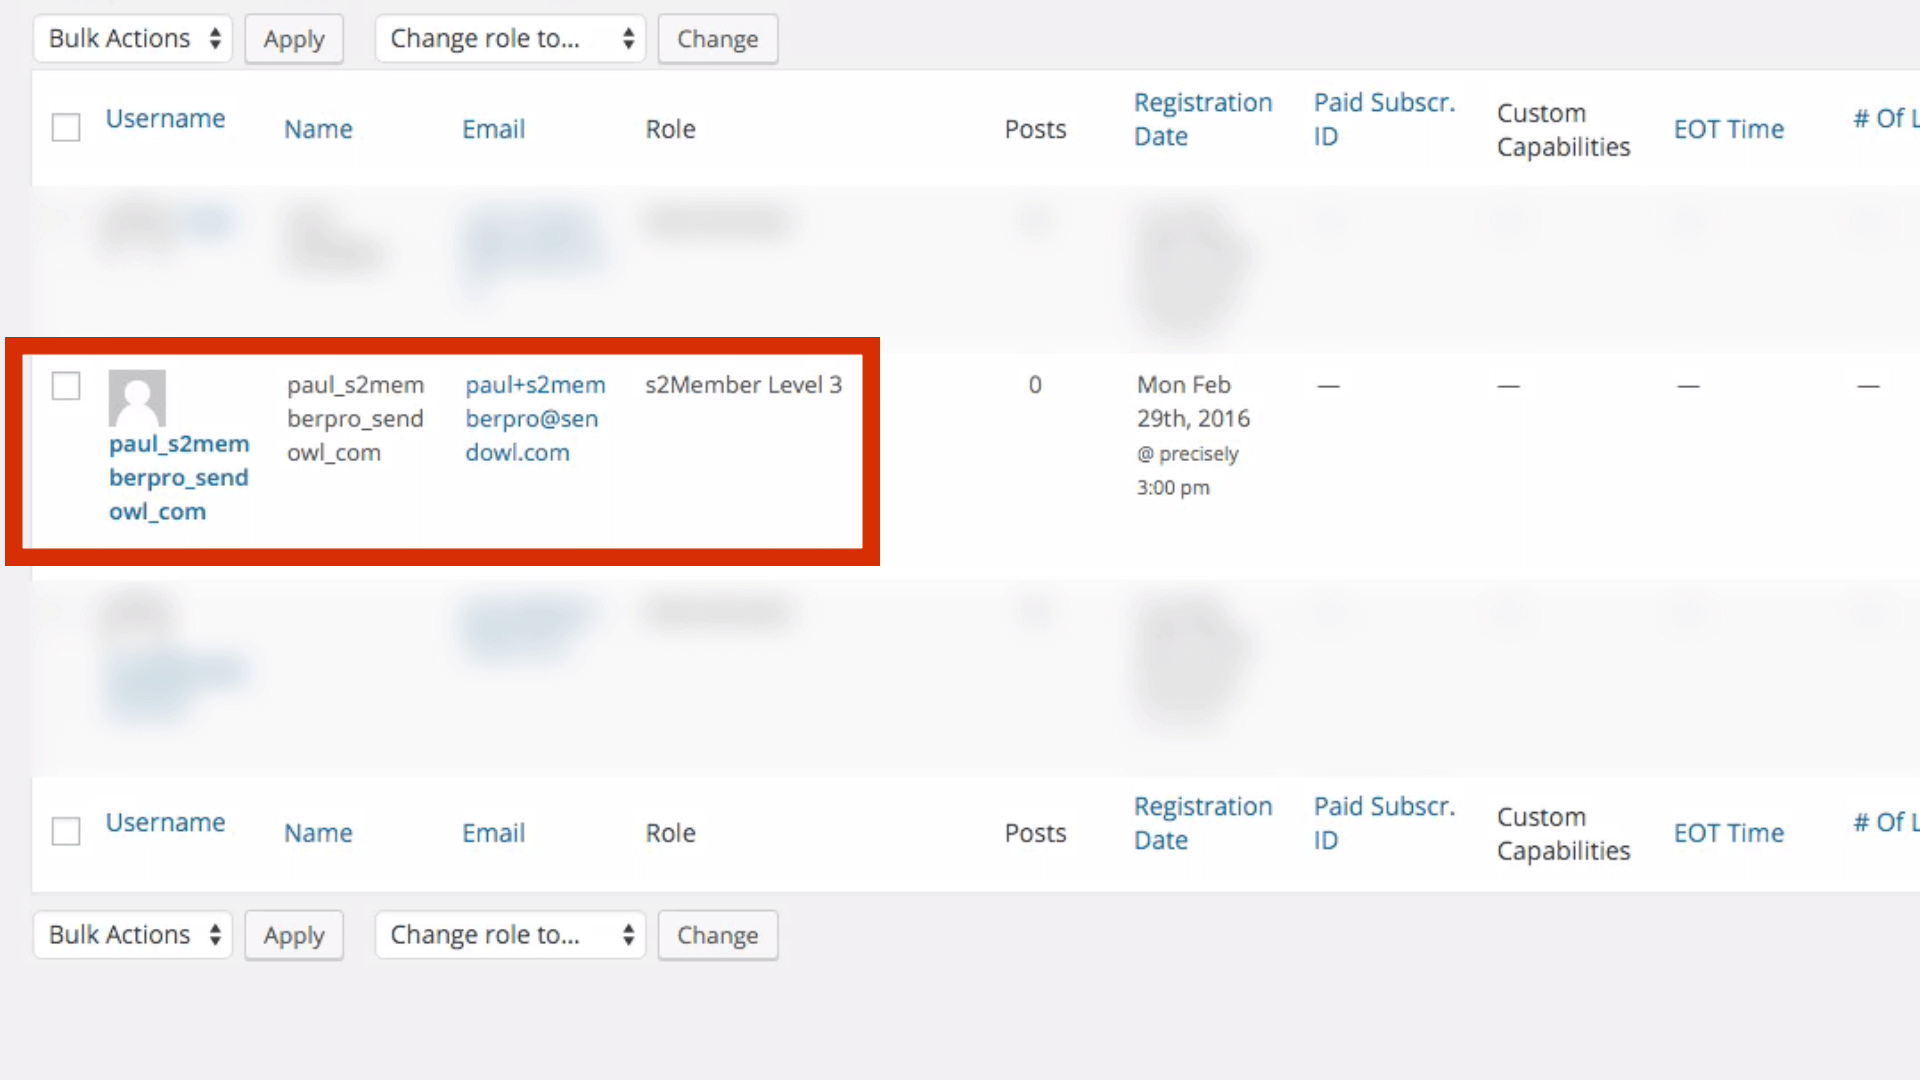Sort by the EOT Time column in the top header
1920x1080 pixels.
[x=1728, y=129]
